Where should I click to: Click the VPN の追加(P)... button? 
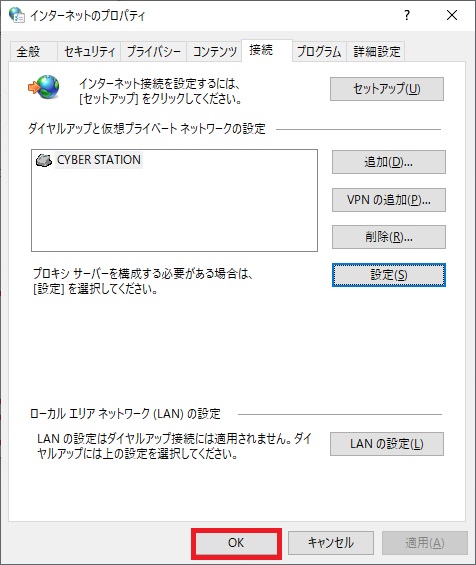click(x=388, y=200)
